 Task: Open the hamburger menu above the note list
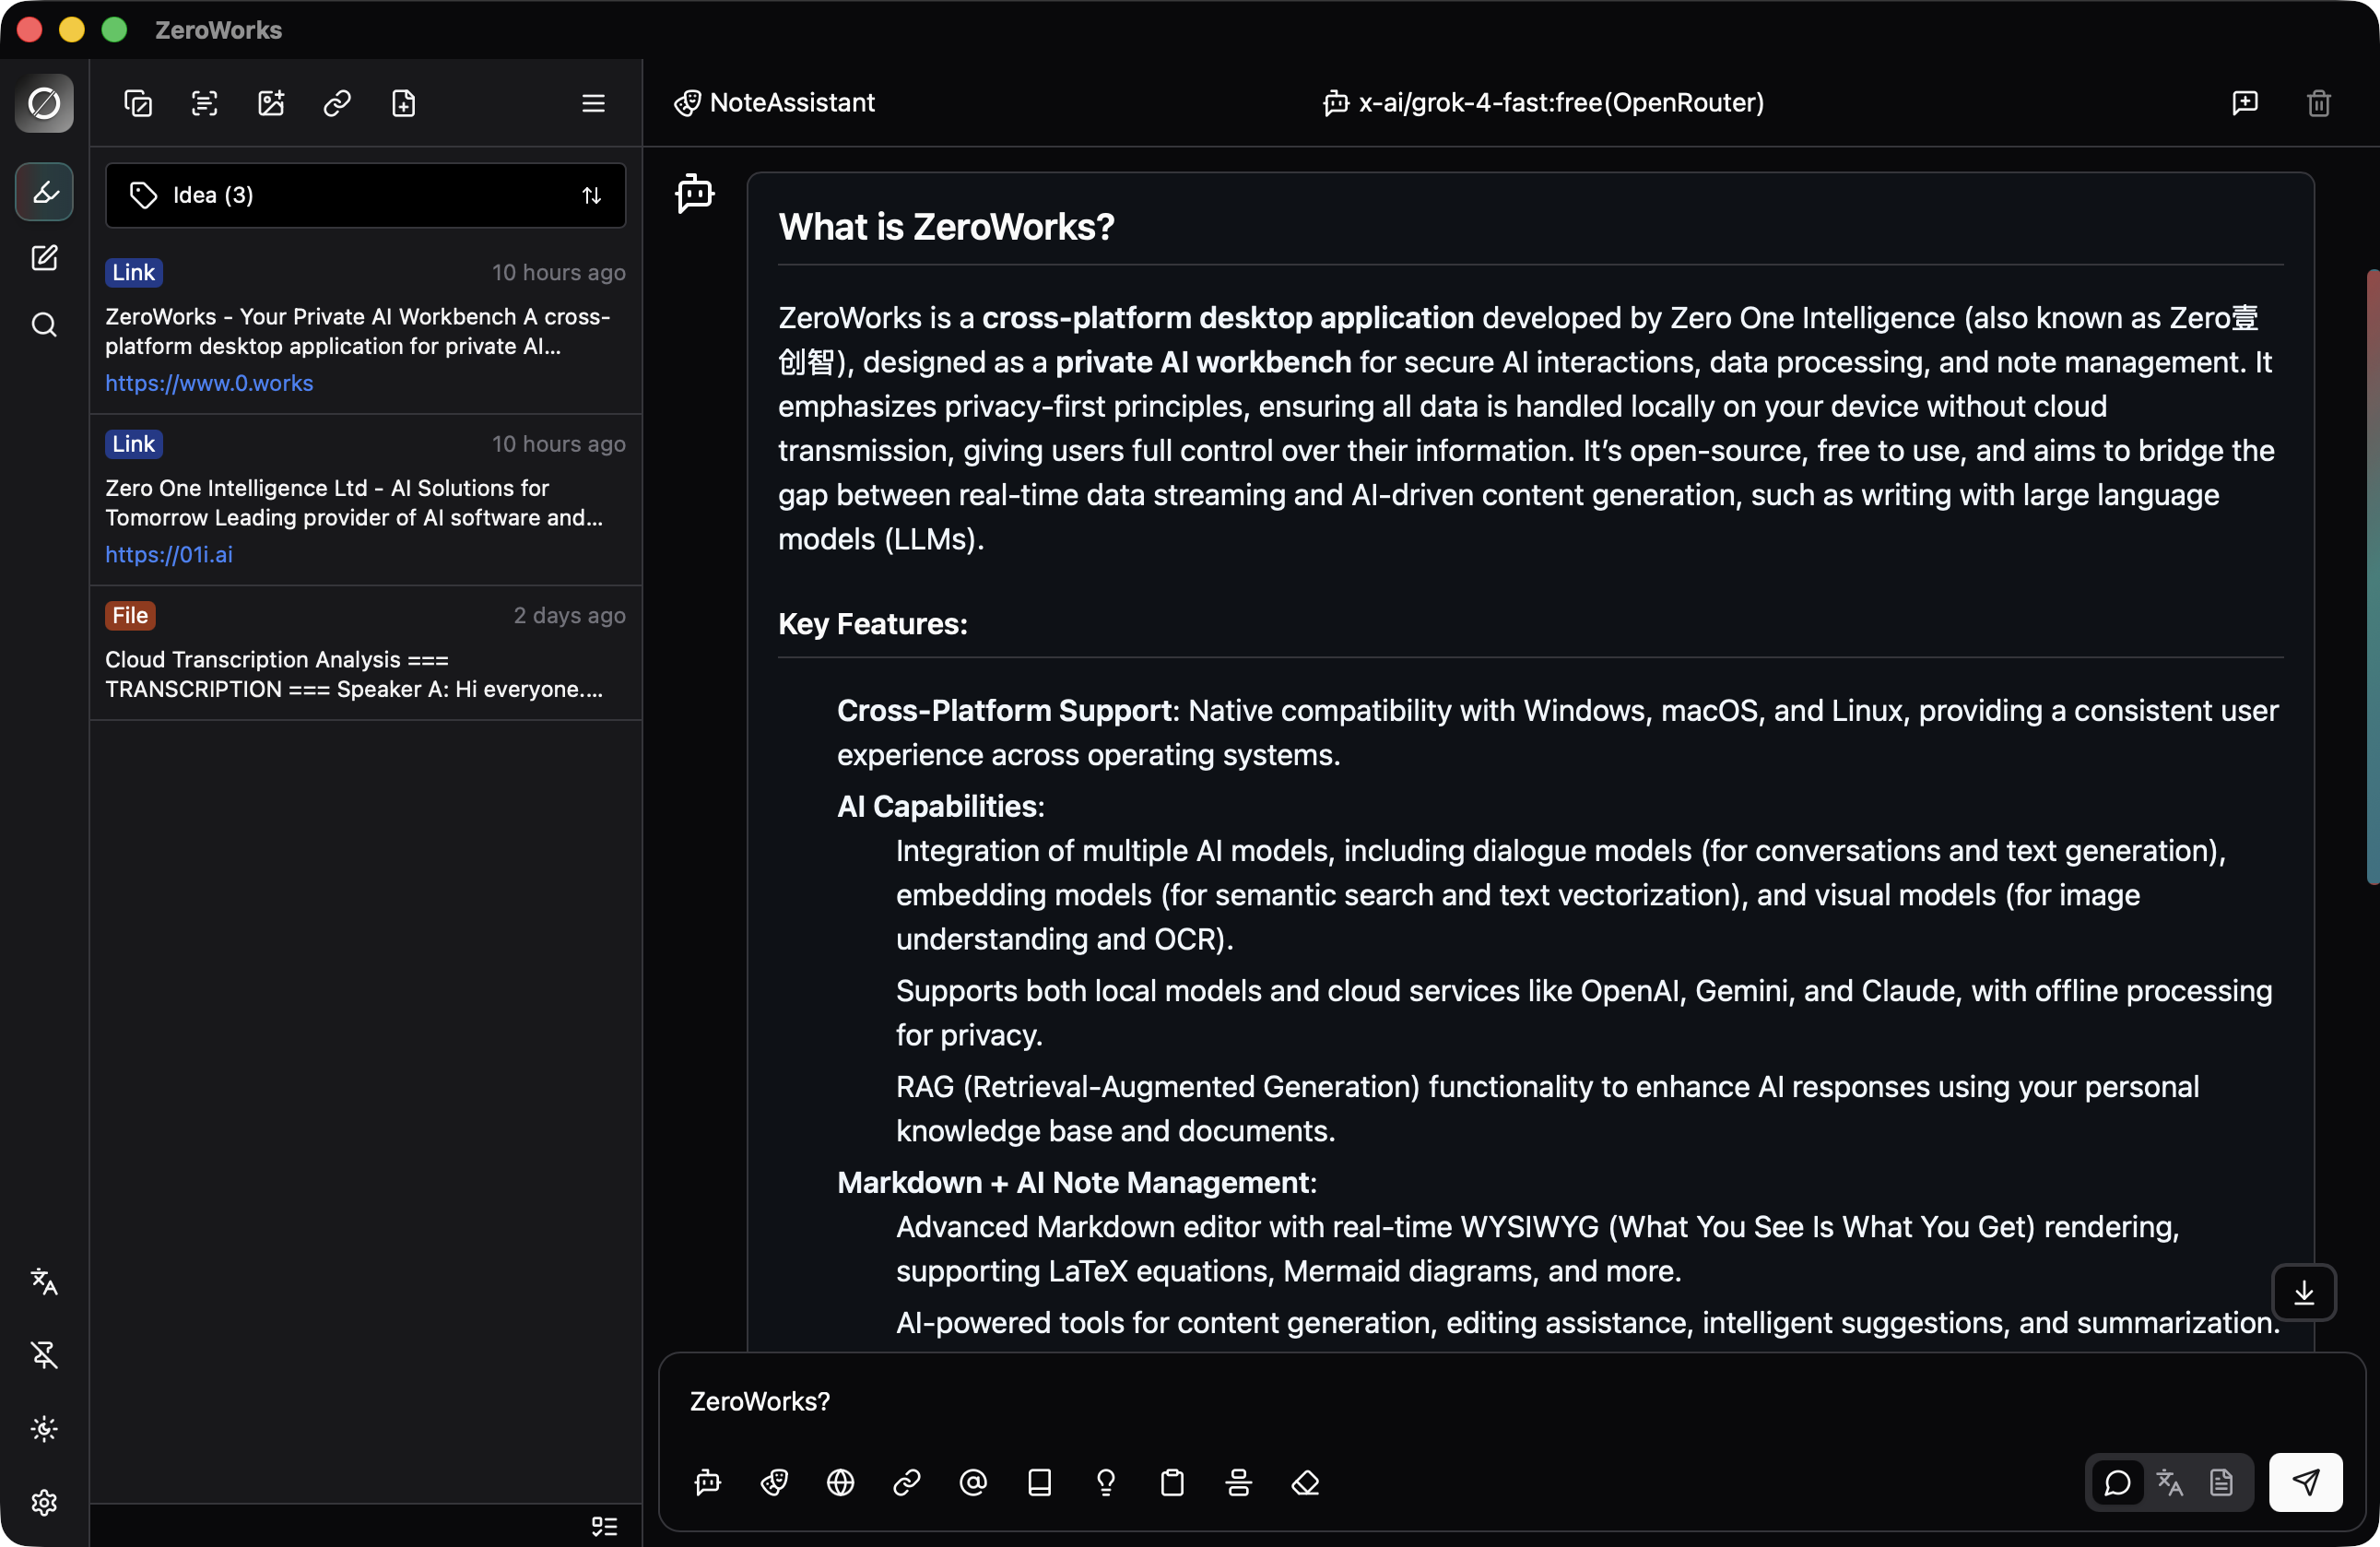(x=594, y=103)
